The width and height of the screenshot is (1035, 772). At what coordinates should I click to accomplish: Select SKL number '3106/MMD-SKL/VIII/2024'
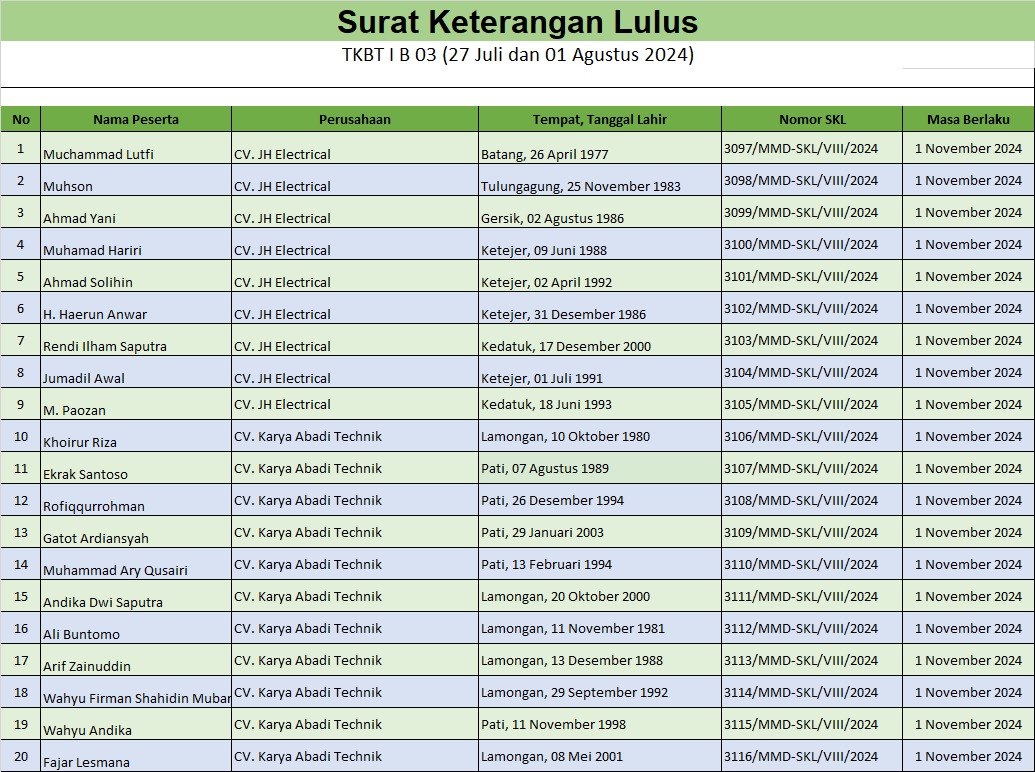[812, 436]
